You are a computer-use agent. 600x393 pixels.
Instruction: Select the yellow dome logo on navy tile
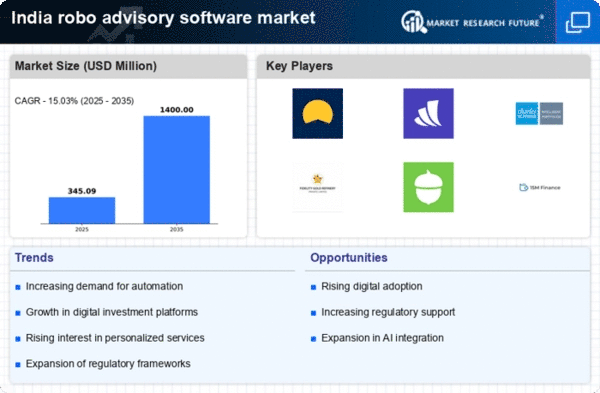[318, 113]
